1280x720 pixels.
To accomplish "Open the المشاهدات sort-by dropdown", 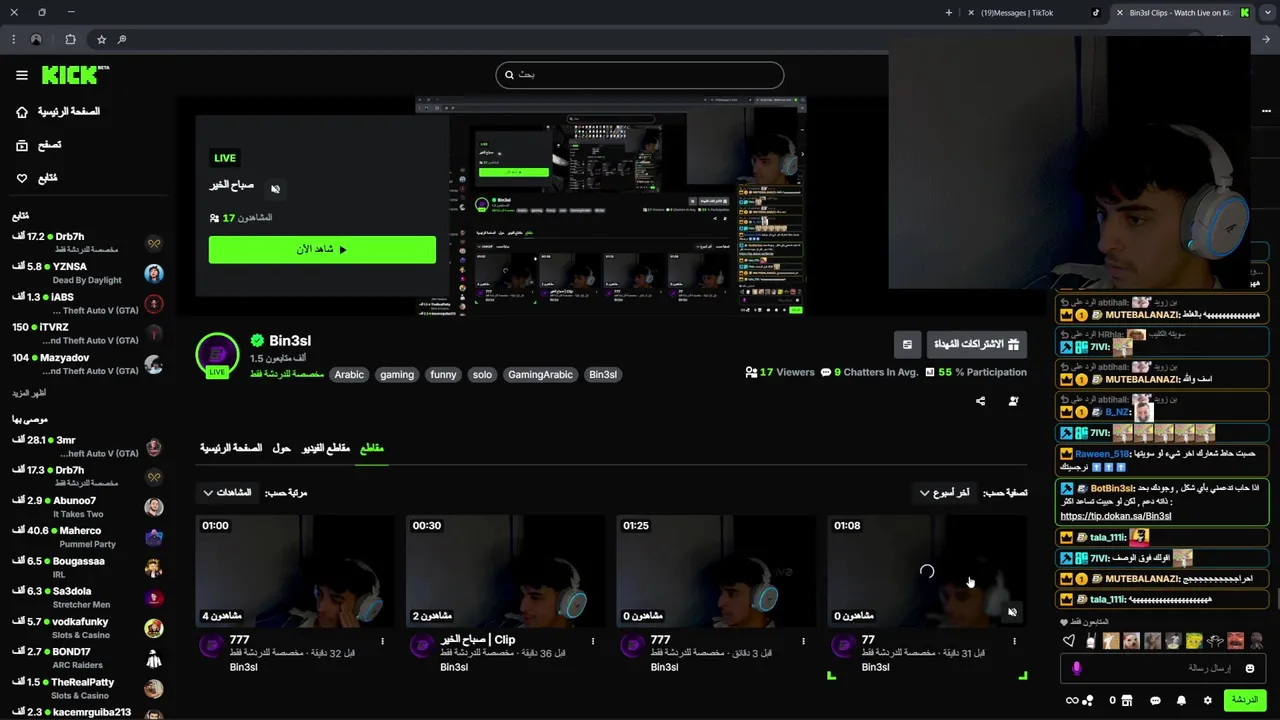I will 227,492.
